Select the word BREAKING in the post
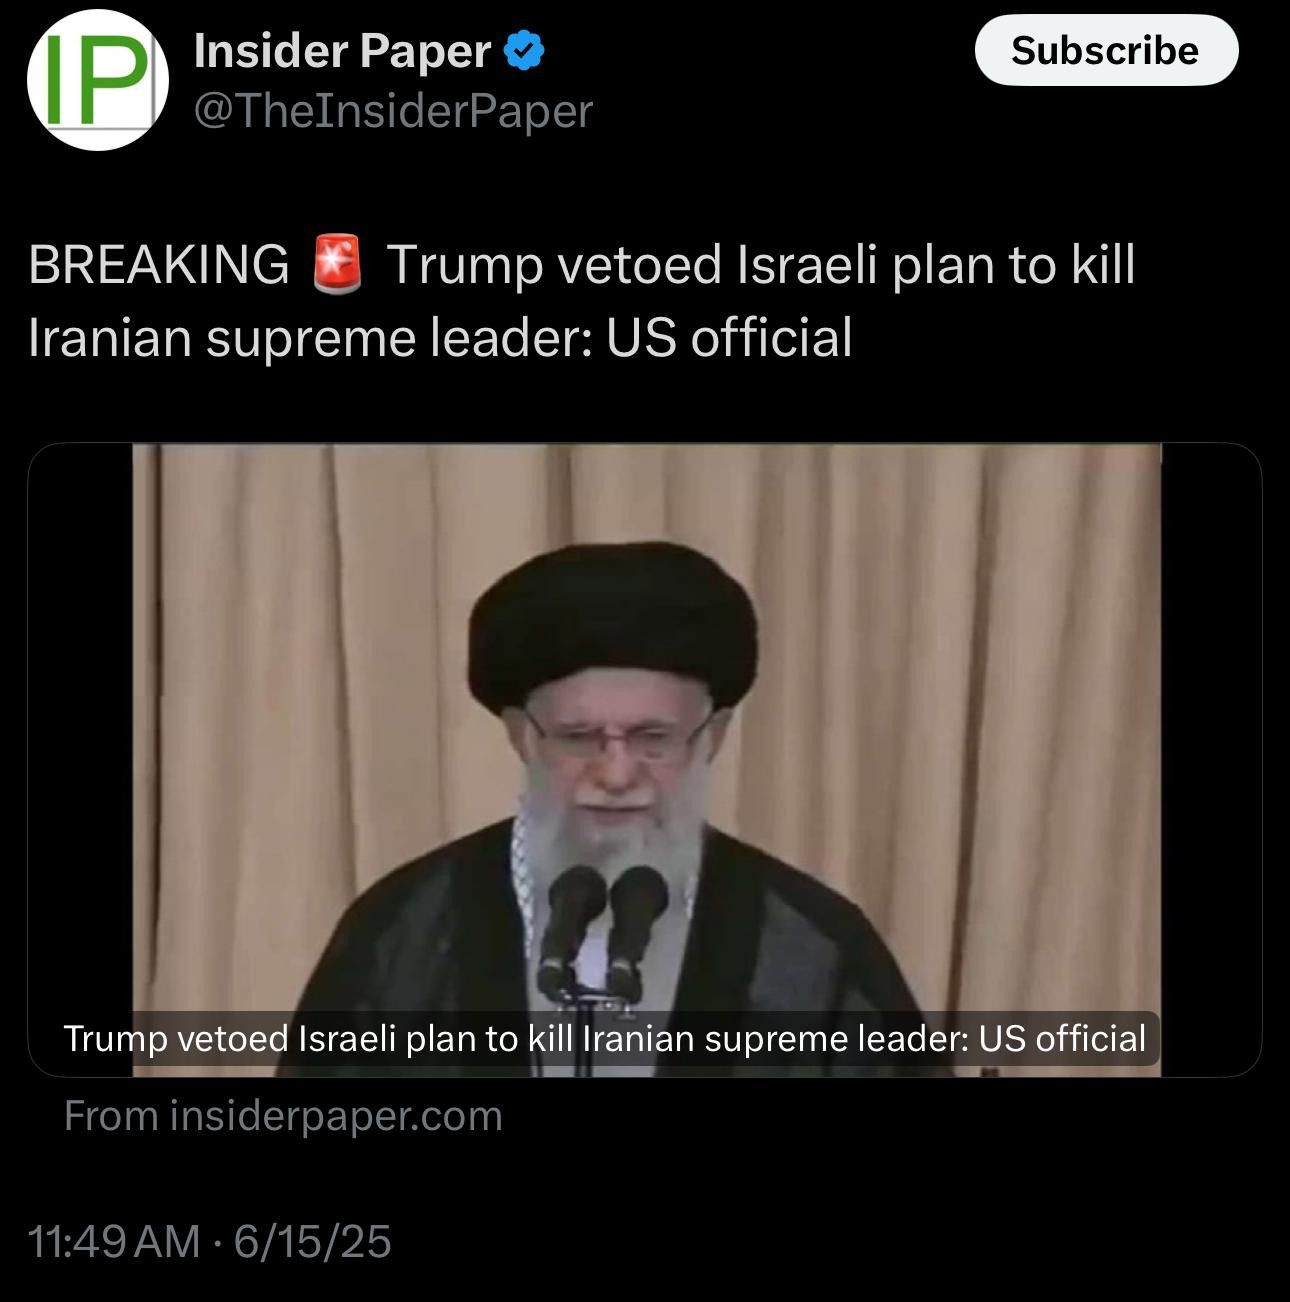Image resolution: width=1290 pixels, height=1302 pixels. coord(159,265)
